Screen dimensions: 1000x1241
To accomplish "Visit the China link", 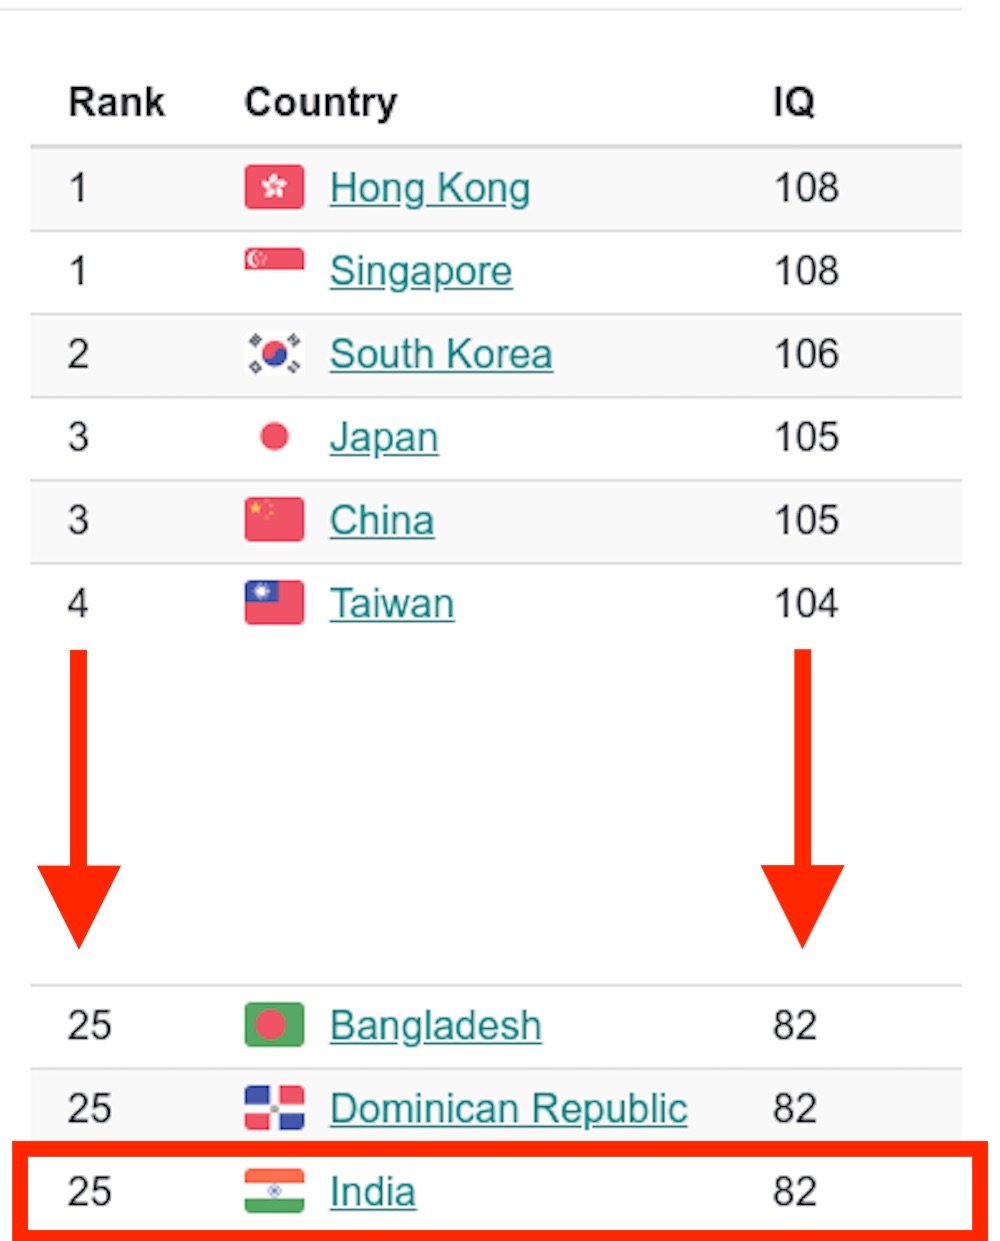I will 382,520.
